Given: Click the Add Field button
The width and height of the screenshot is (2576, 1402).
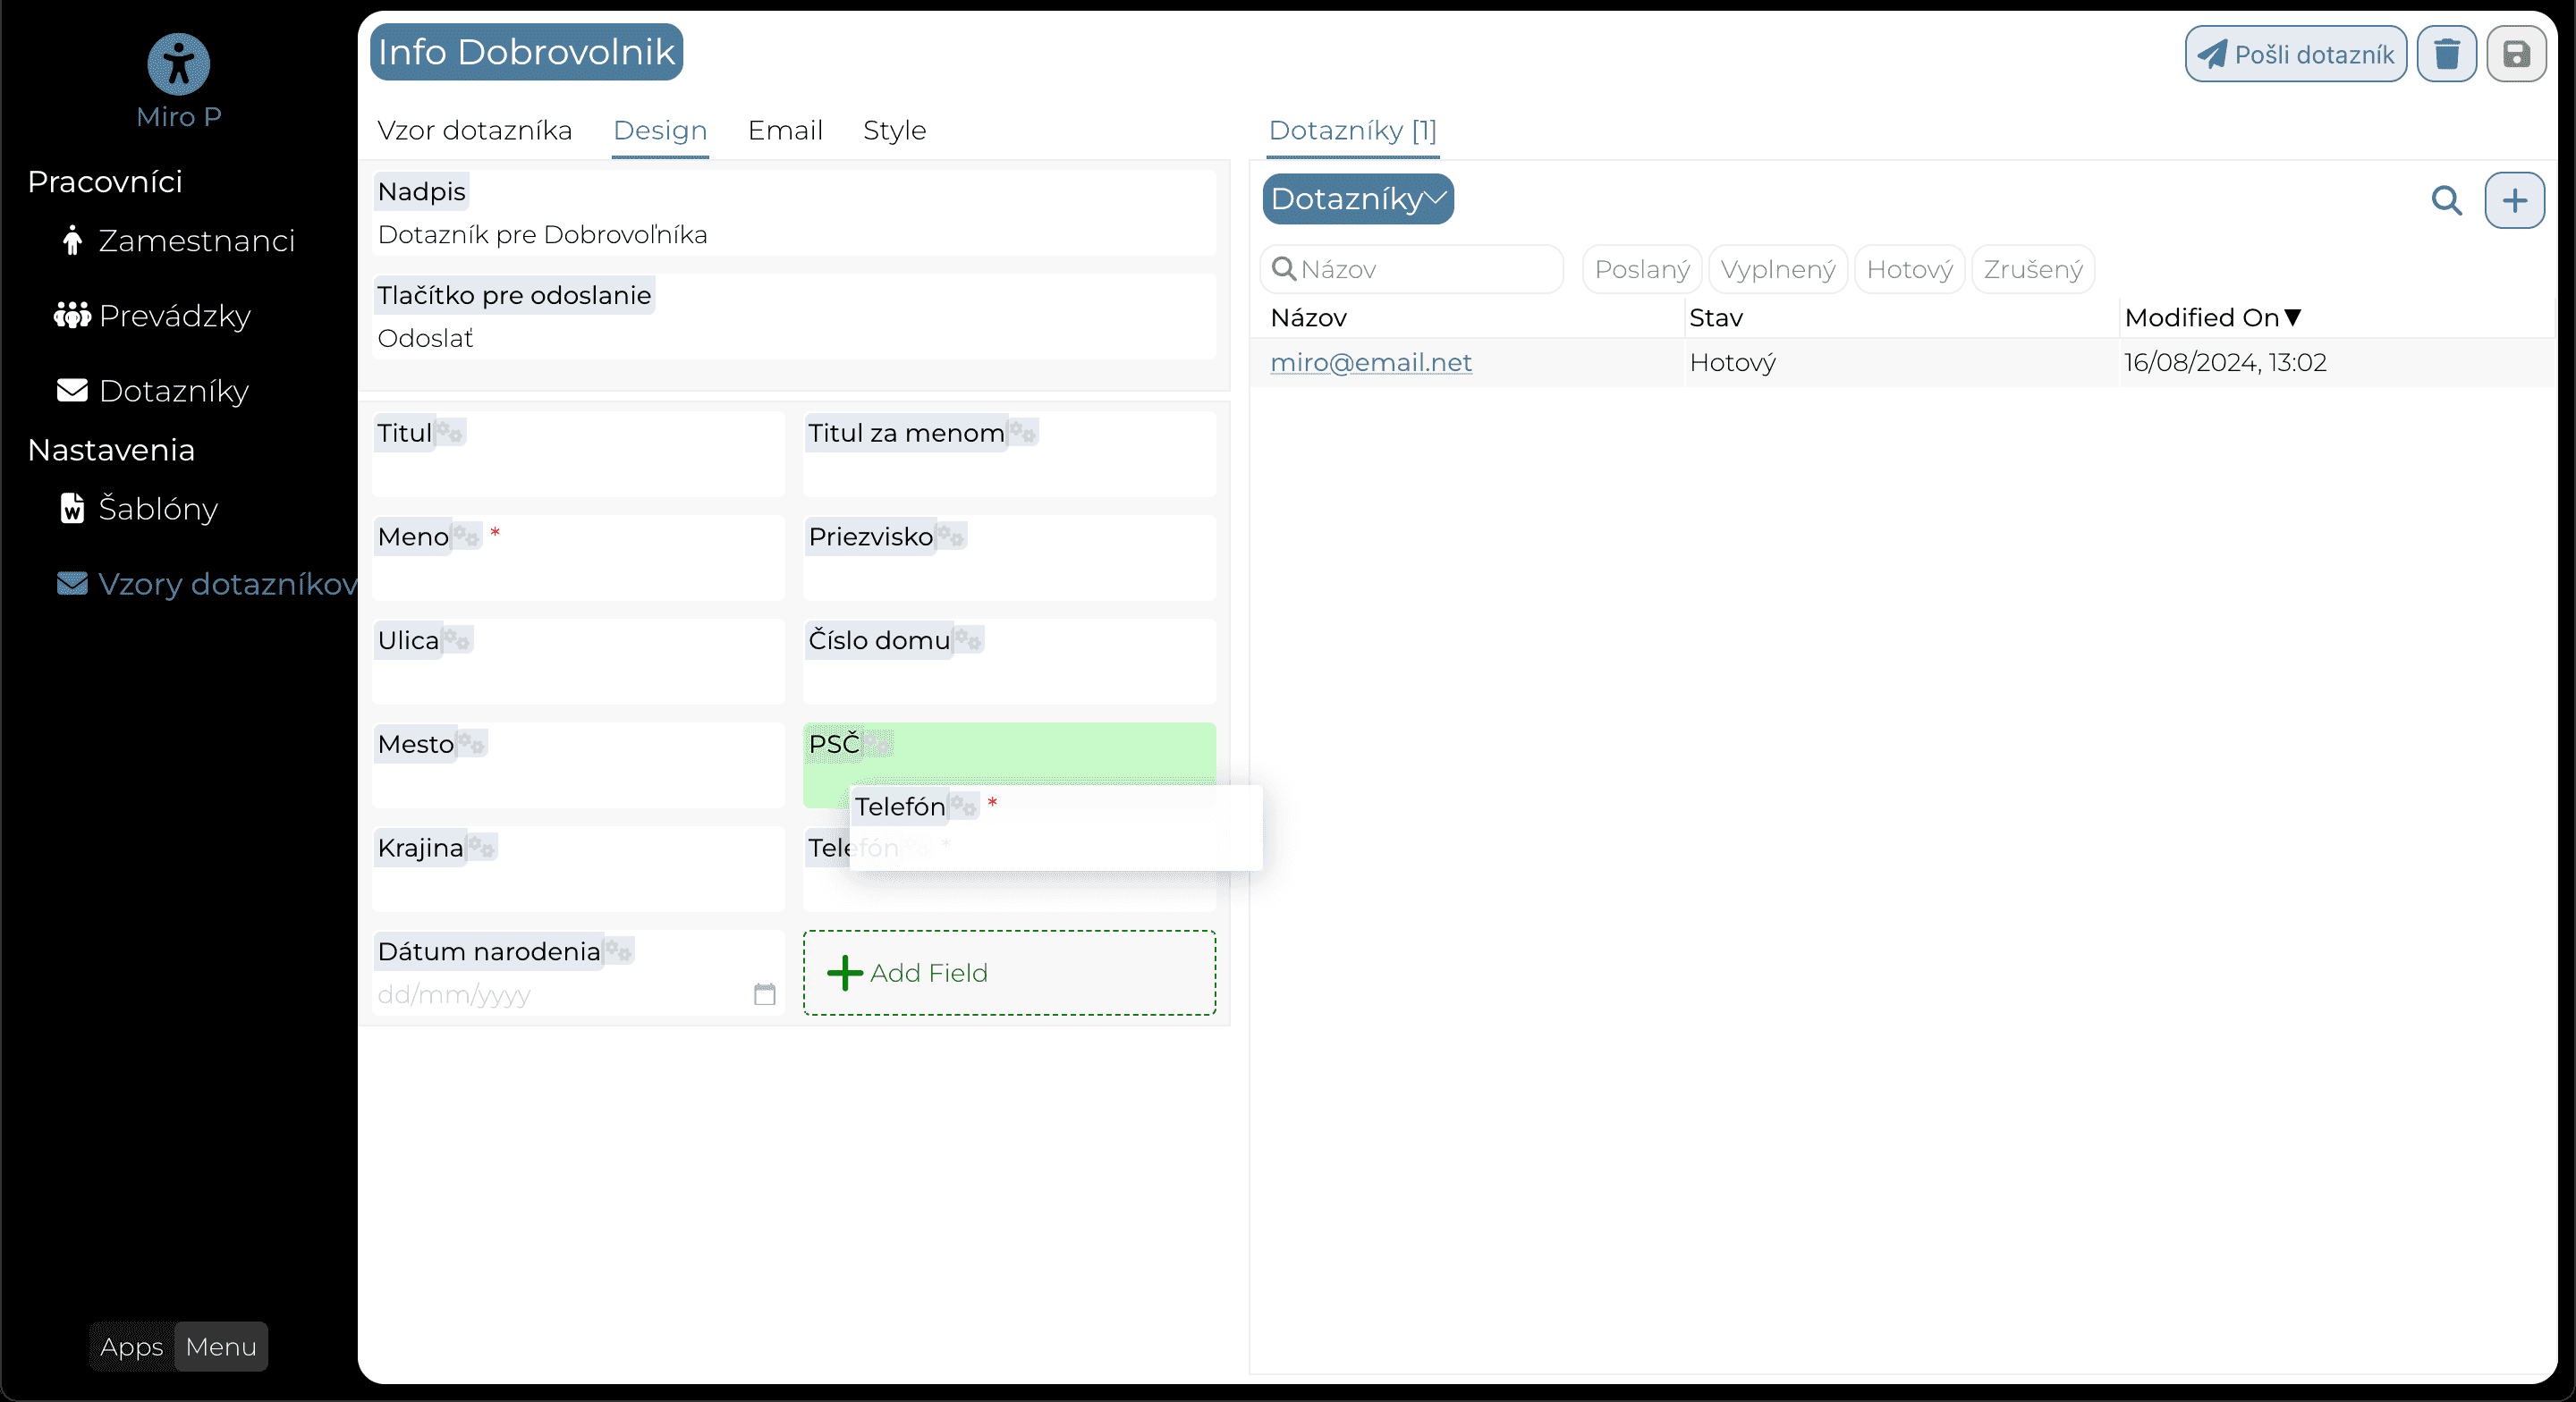Looking at the screenshot, I should [1009, 973].
